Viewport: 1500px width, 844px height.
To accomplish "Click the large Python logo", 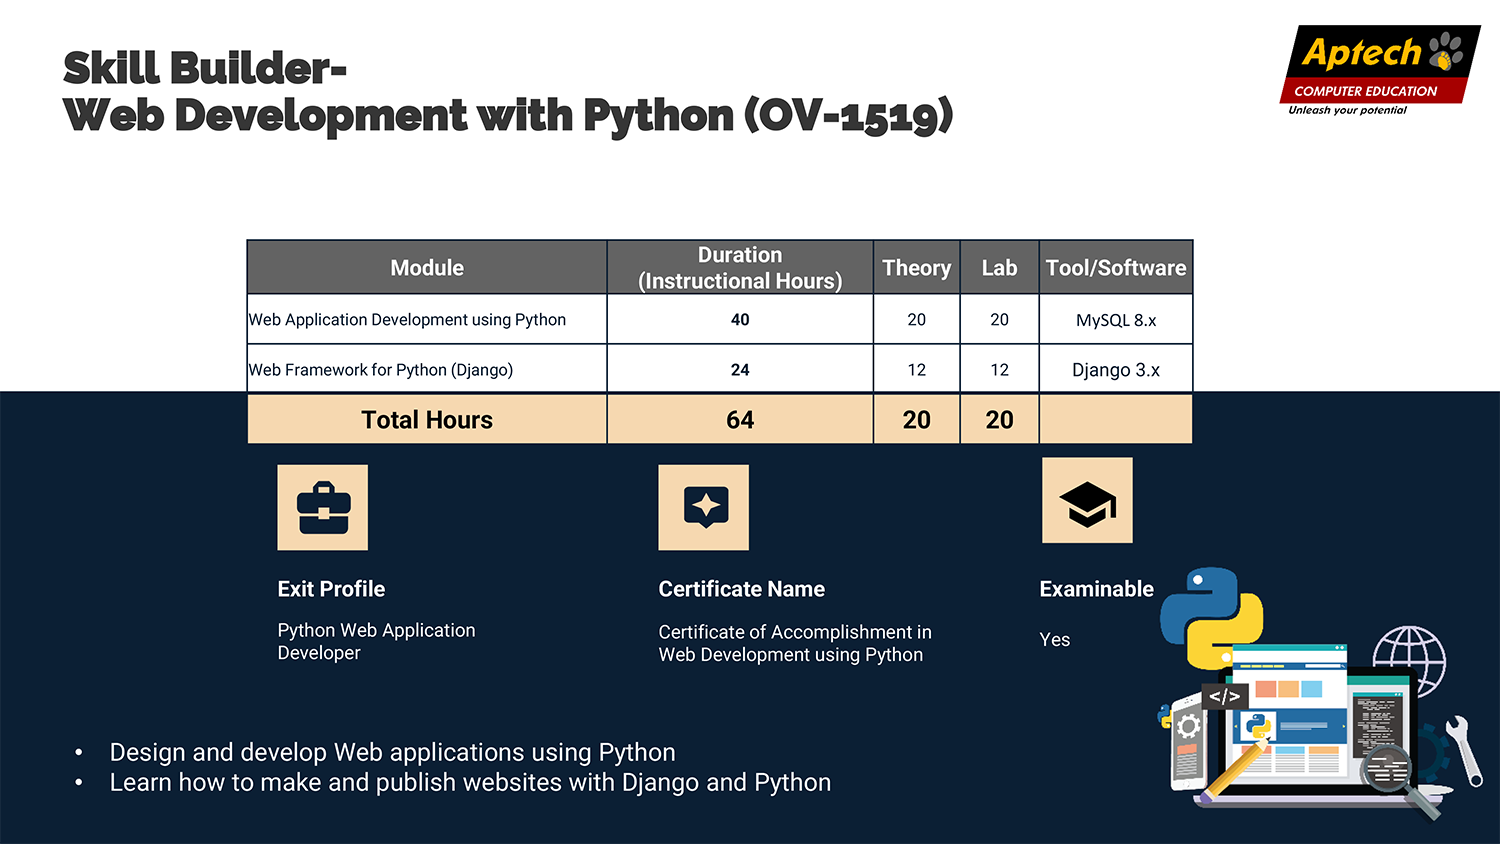I will (x=1211, y=615).
